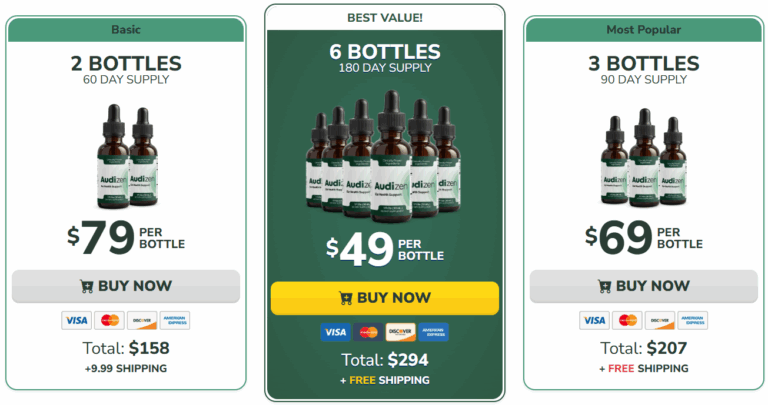The image size is (768, 405).
Task: Click Mastercard icon in Most Popular package
Action: pos(627,320)
